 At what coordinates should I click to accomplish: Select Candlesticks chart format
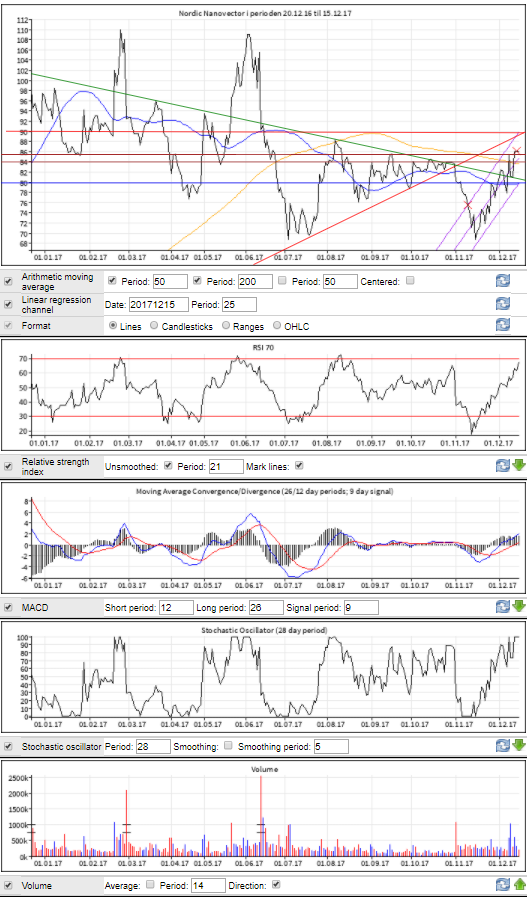[x=154, y=326]
